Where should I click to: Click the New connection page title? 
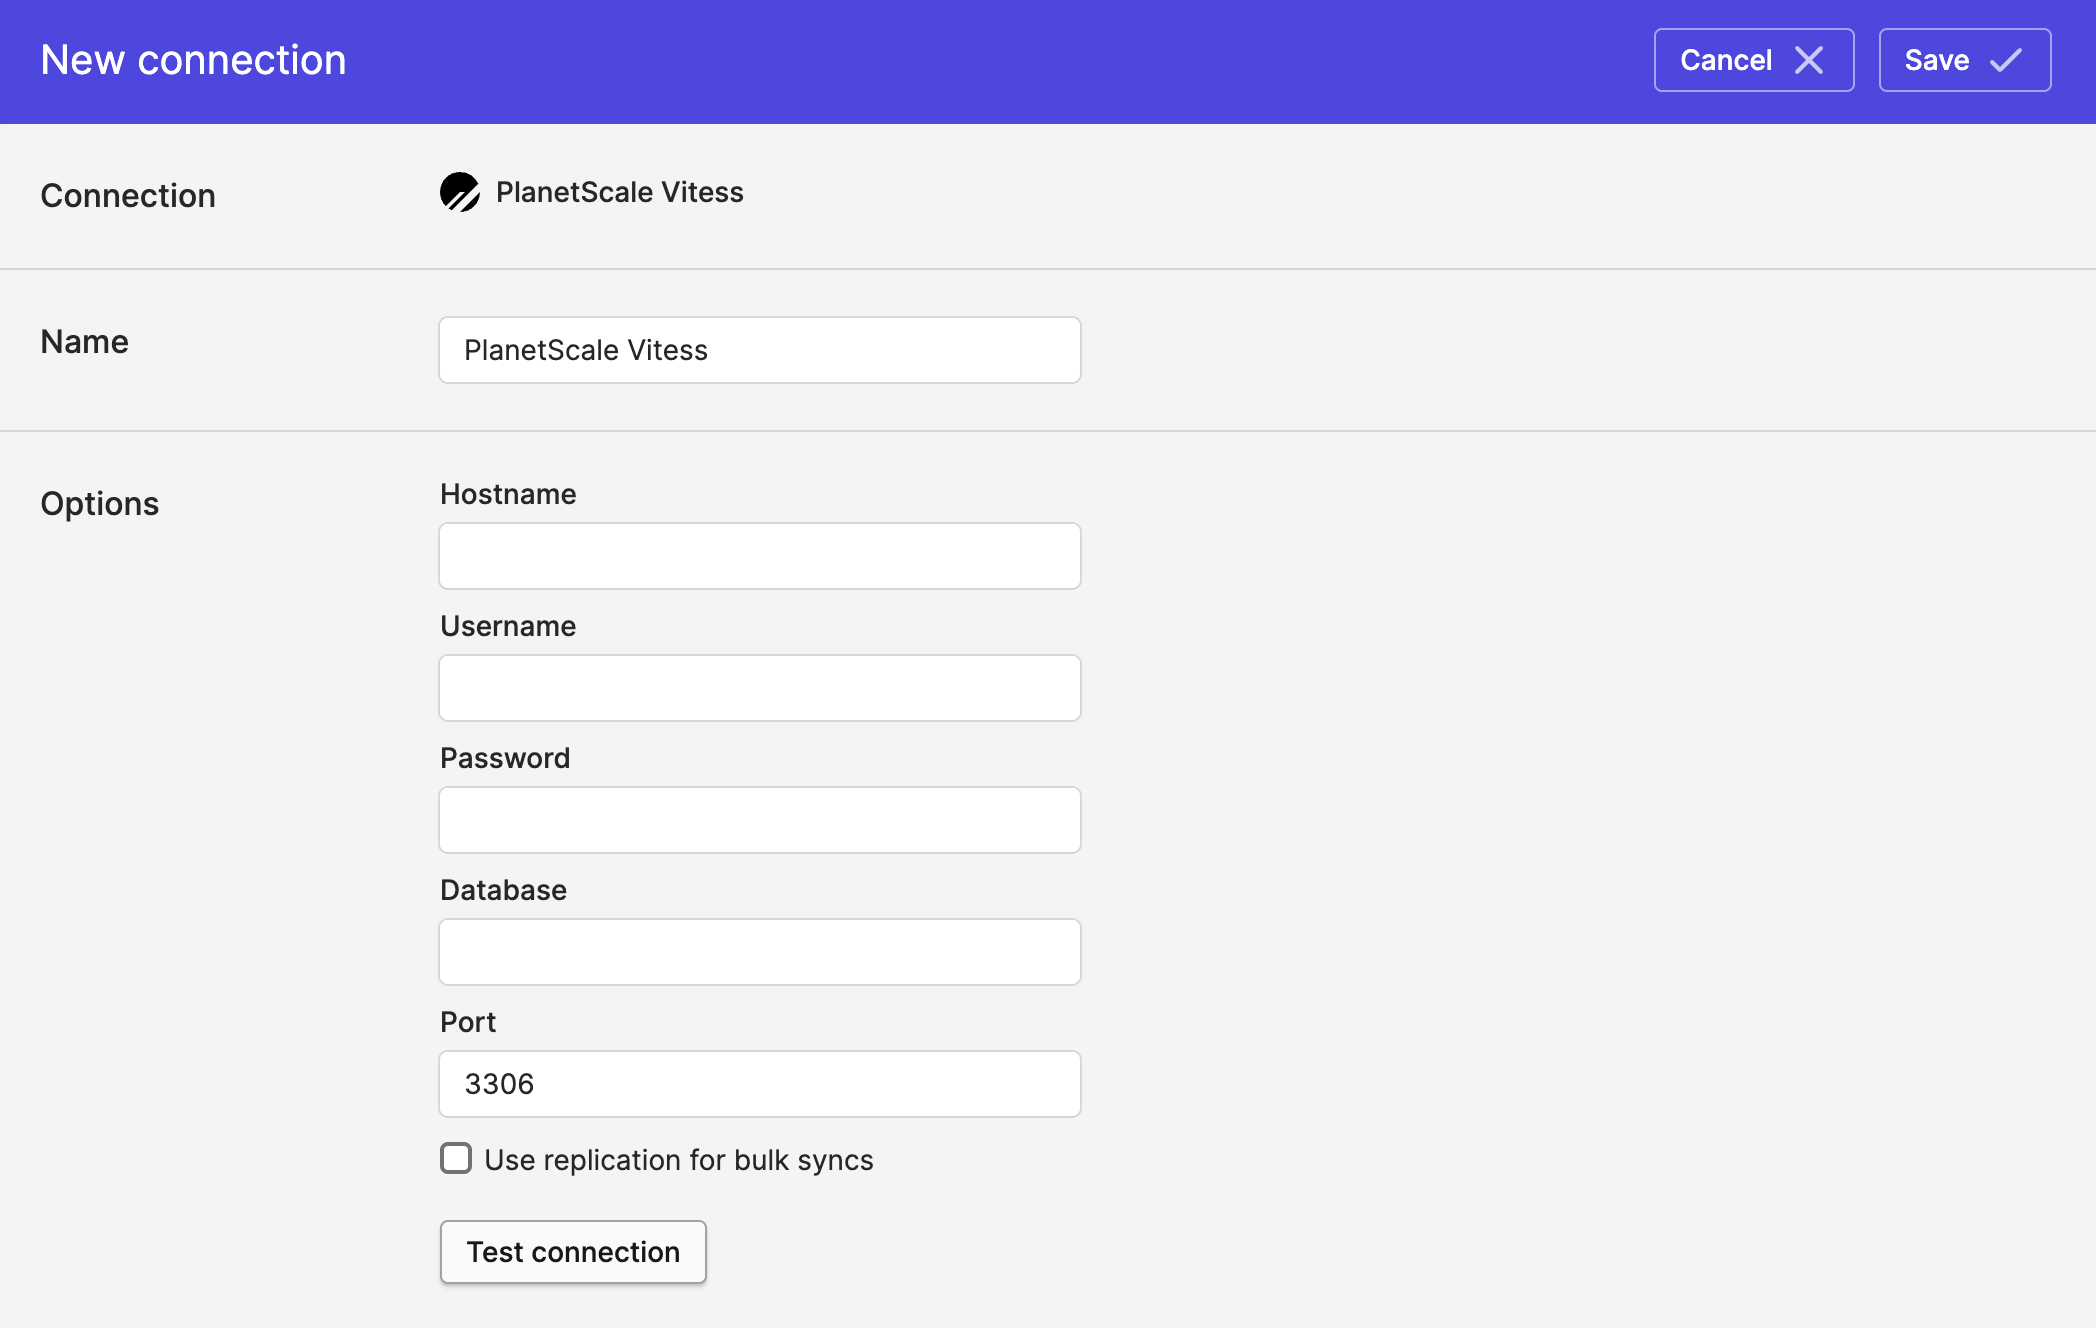[x=193, y=60]
